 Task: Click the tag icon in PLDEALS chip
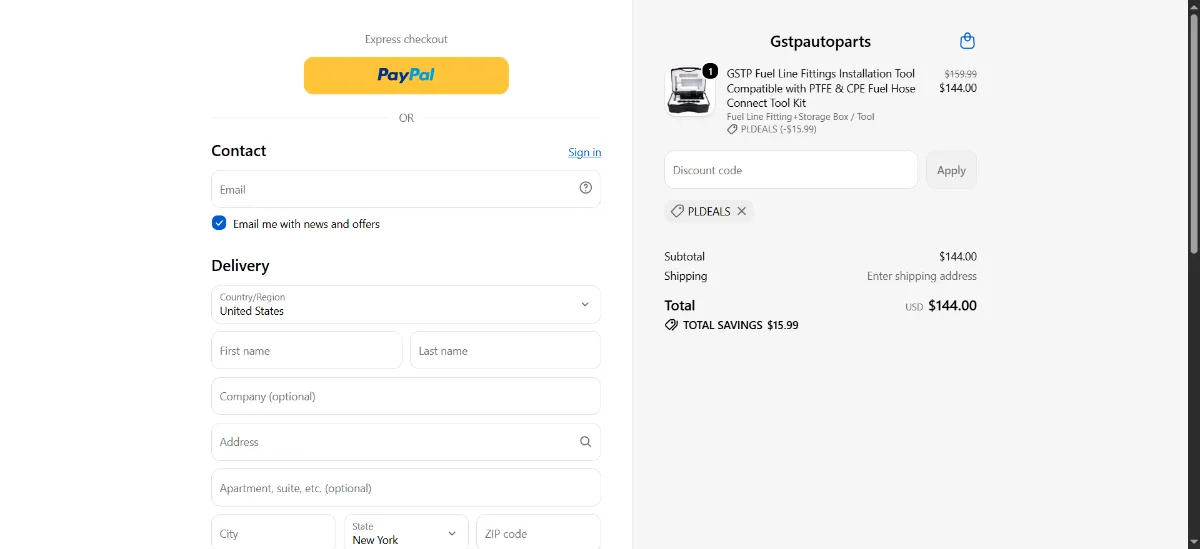(x=677, y=211)
